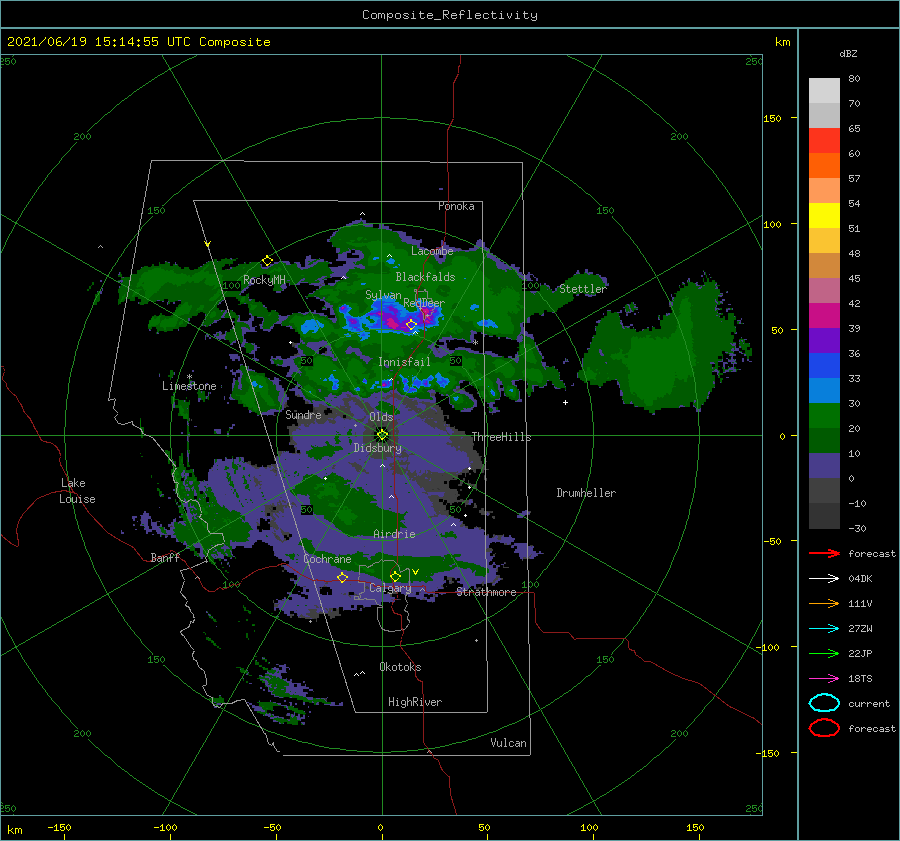Select the light blue 33 dBZ swatch

824,390
